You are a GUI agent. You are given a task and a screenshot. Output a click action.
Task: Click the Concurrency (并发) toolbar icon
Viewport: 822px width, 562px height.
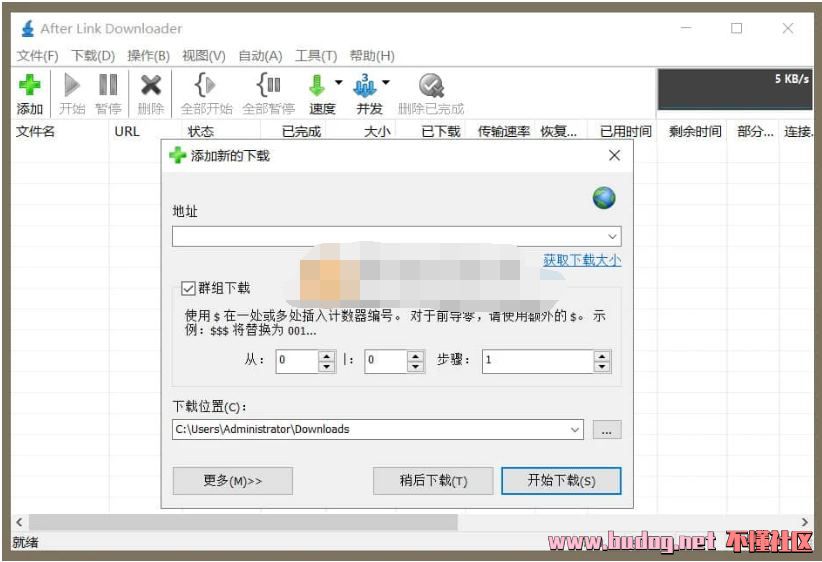(365, 85)
